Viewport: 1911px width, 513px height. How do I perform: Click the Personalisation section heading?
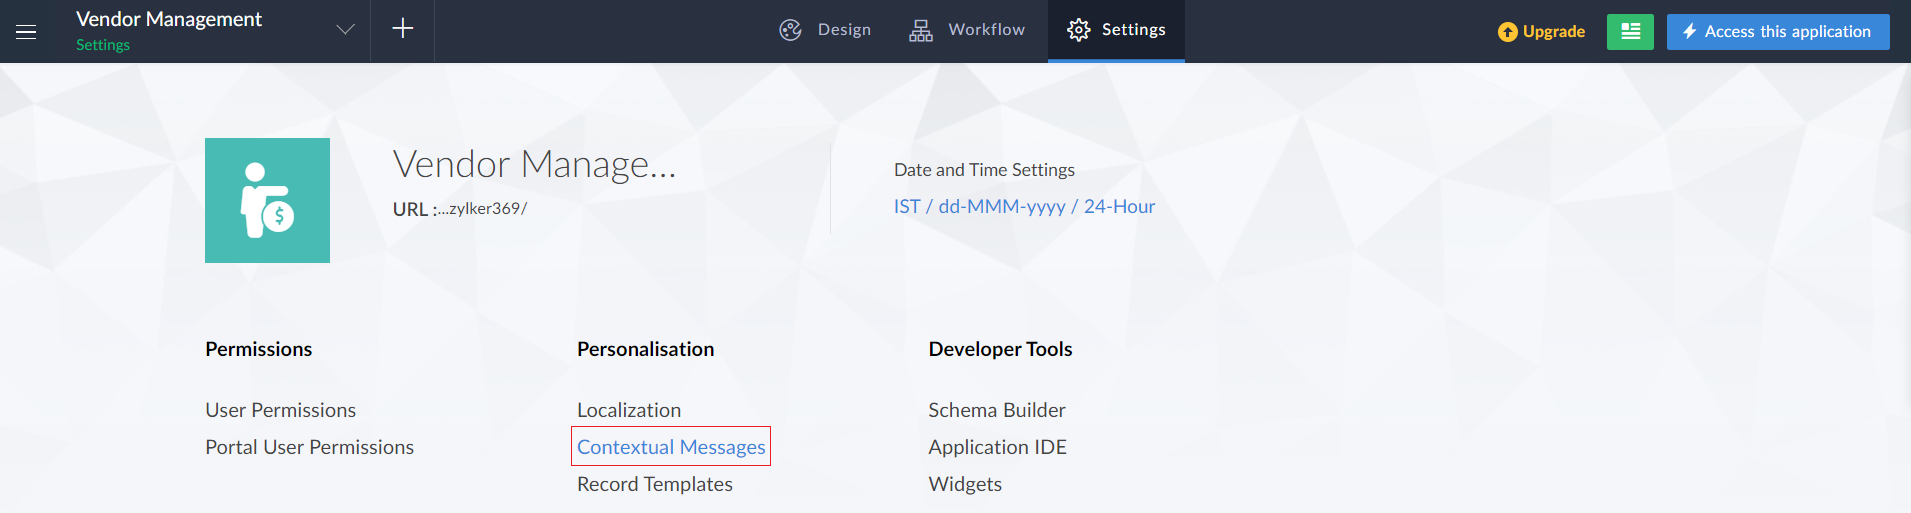[646, 349]
